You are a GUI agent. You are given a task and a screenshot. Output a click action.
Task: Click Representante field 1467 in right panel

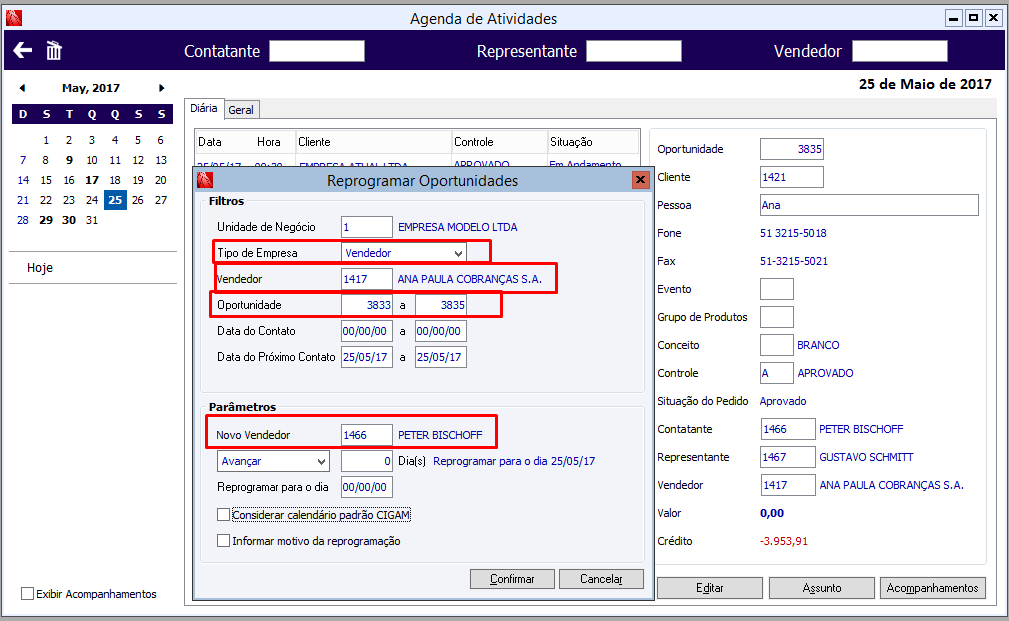788,457
